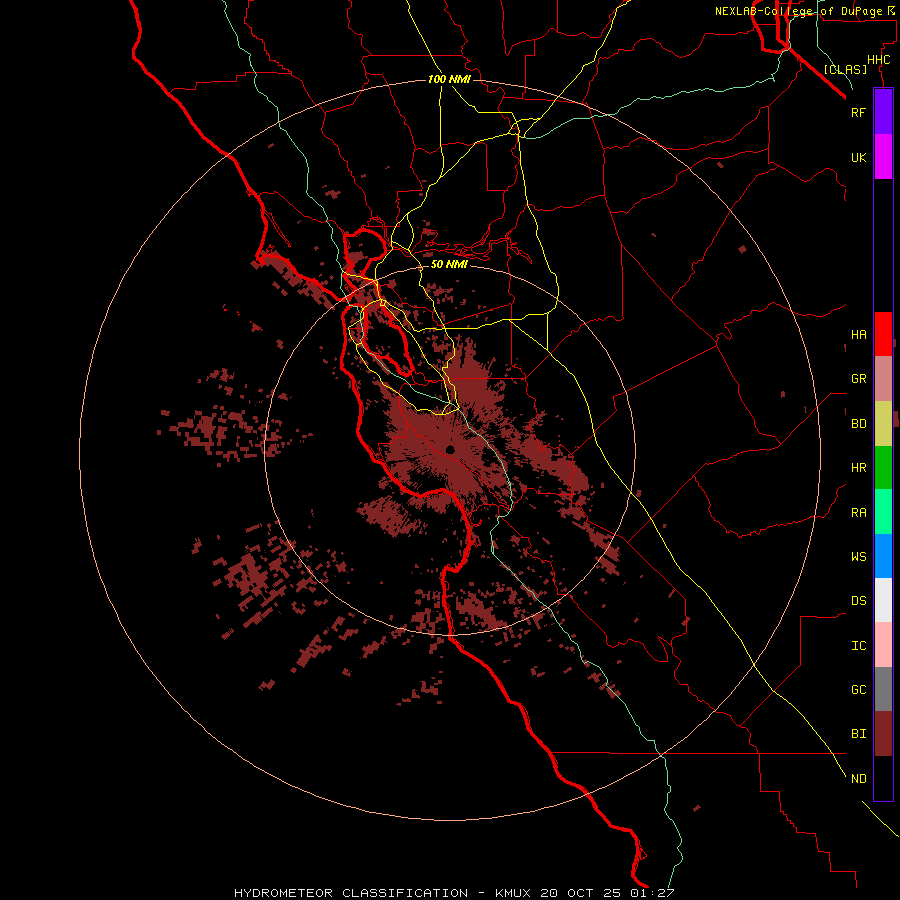
Task: Click the BD yellow legend swatch
Action: coord(883,424)
